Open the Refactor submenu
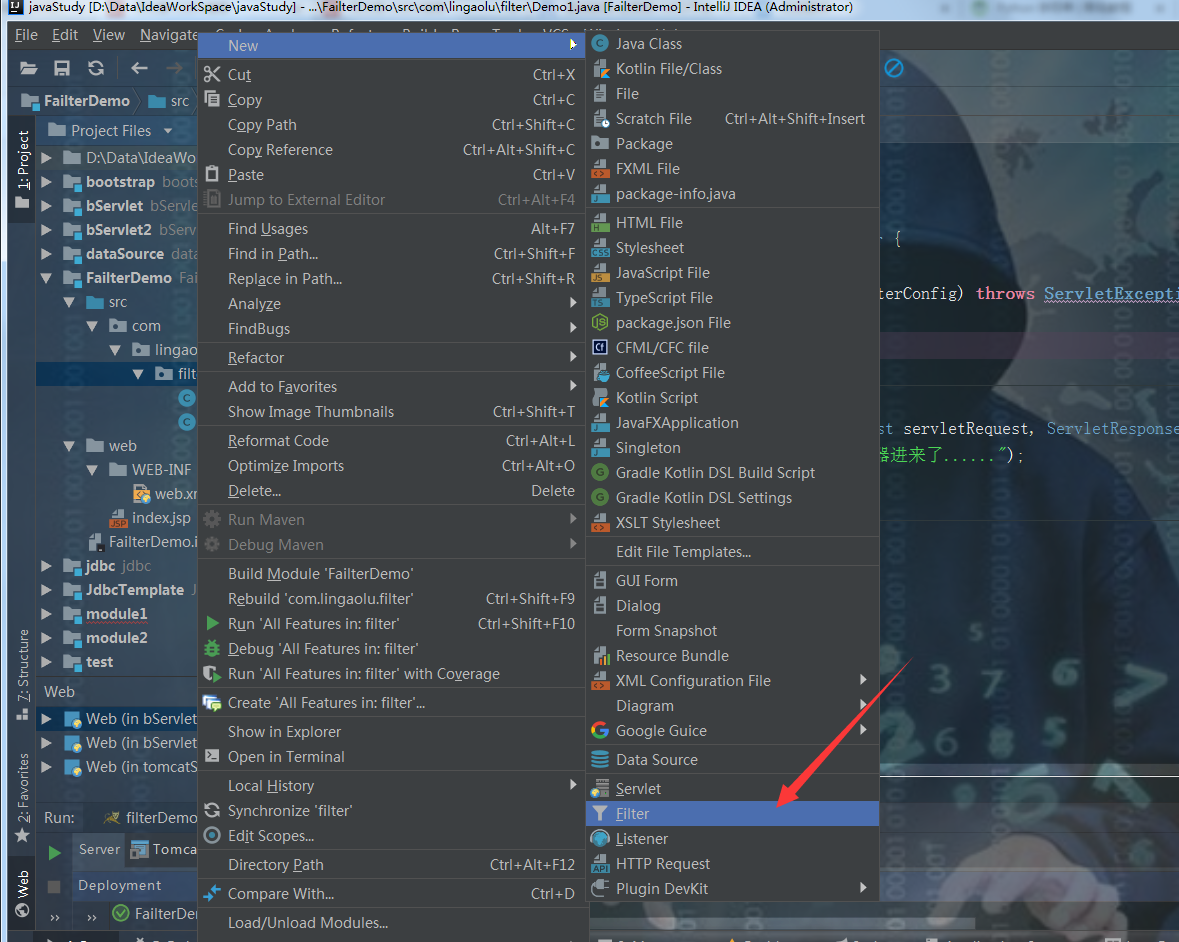Screen dimensions: 1179x942 [391, 358]
